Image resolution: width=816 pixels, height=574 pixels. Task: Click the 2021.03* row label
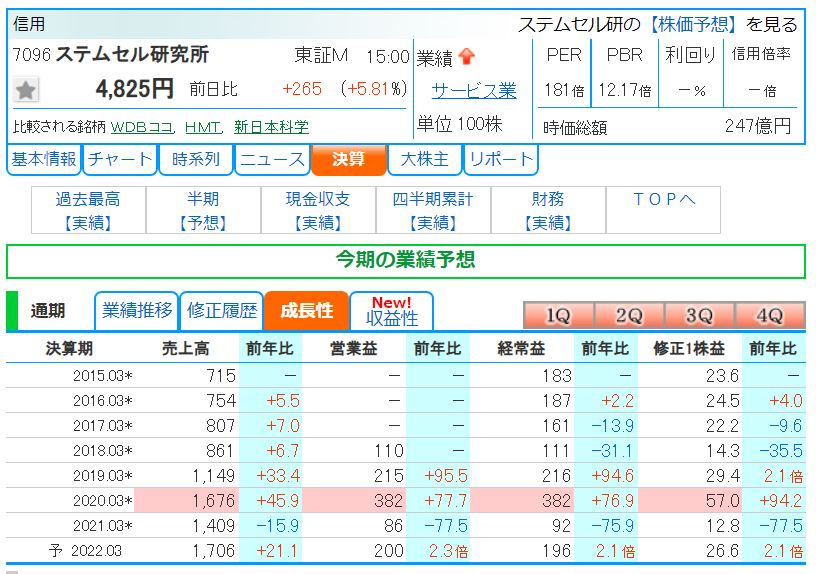point(103,526)
